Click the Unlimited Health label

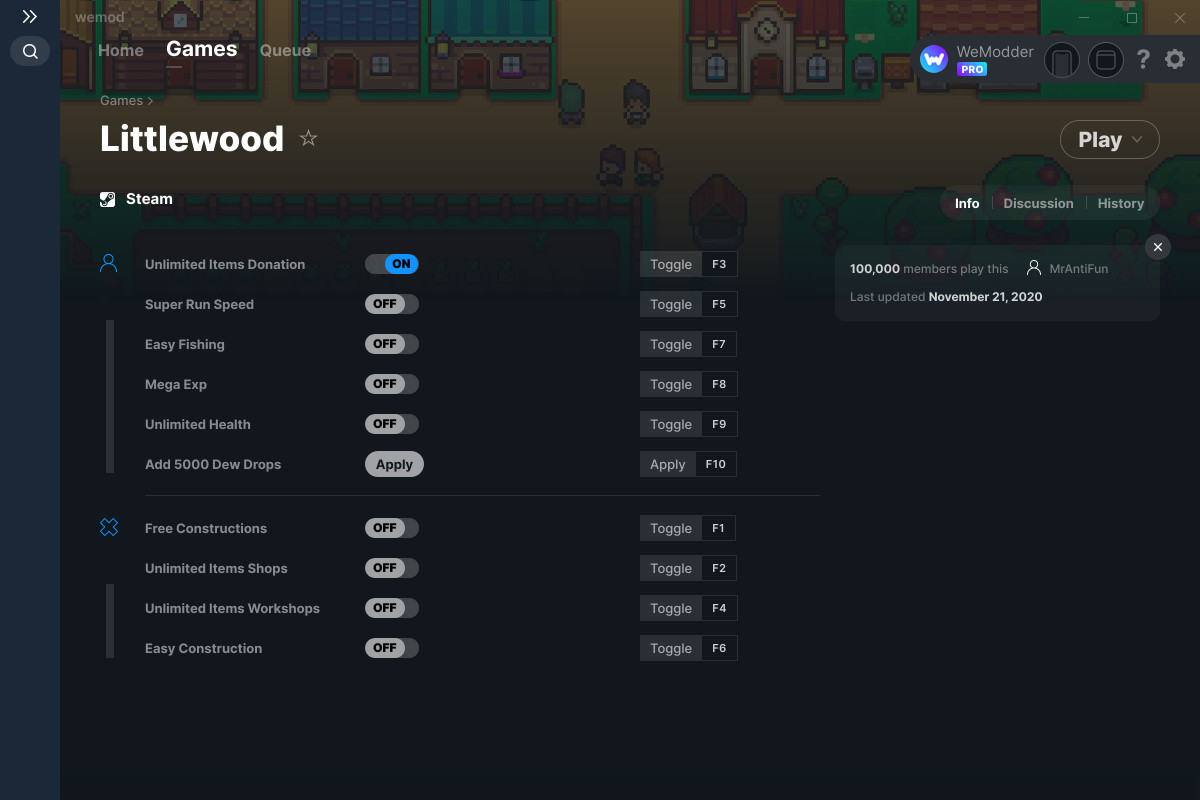[198, 424]
